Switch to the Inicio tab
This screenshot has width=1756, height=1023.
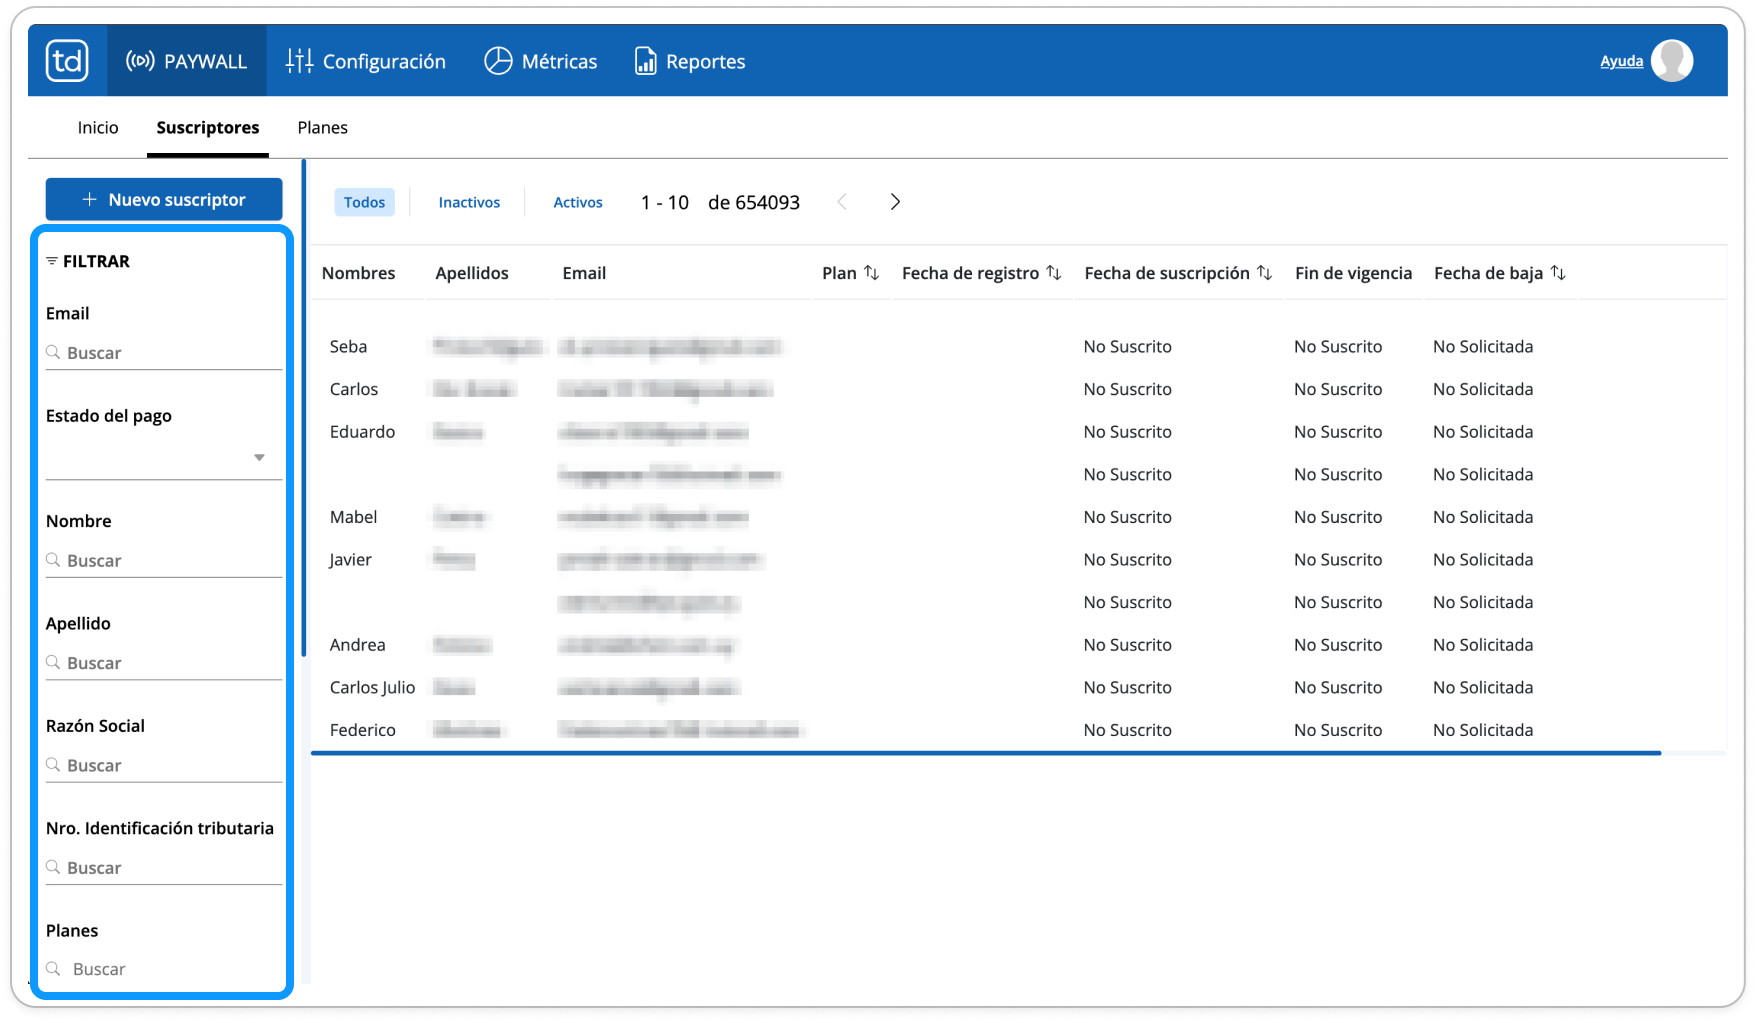point(98,127)
